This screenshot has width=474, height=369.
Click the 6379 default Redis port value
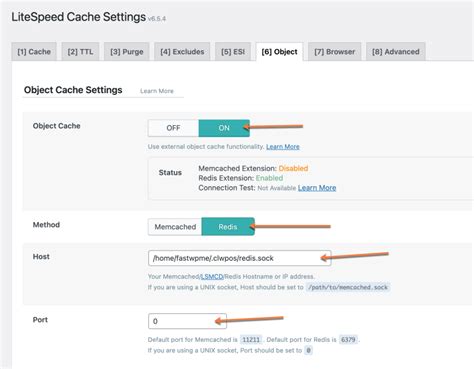pyautogui.click(x=348, y=339)
